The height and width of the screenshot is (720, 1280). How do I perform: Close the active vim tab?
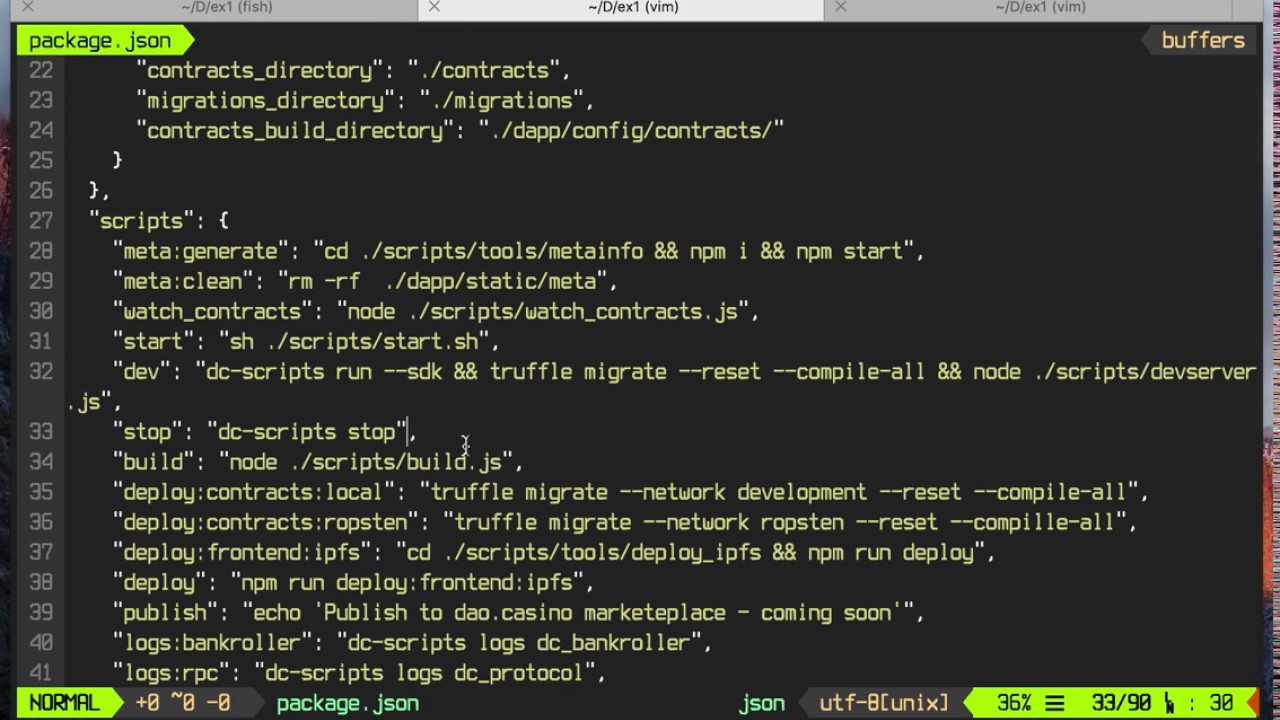click(x=434, y=7)
